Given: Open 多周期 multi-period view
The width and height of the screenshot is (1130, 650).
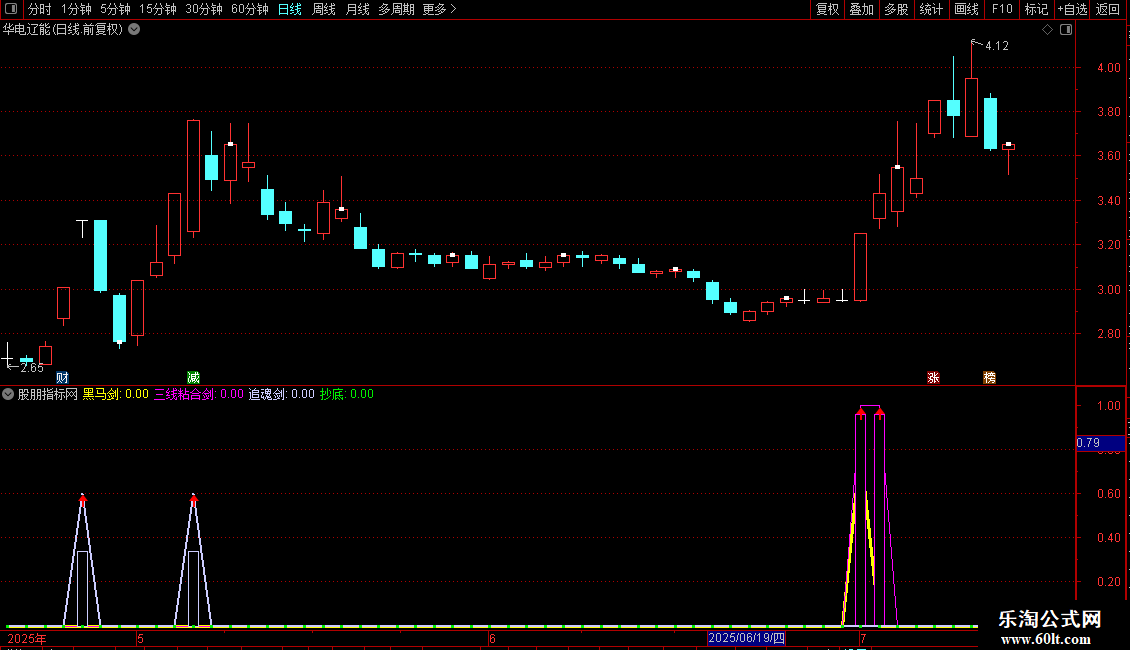Looking at the screenshot, I should (x=396, y=9).
